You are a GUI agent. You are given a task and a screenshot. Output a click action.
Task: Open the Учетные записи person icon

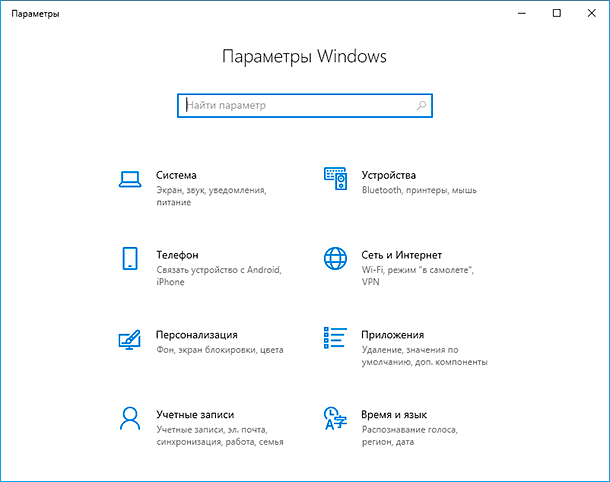pyautogui.click(x=130, y=419)
